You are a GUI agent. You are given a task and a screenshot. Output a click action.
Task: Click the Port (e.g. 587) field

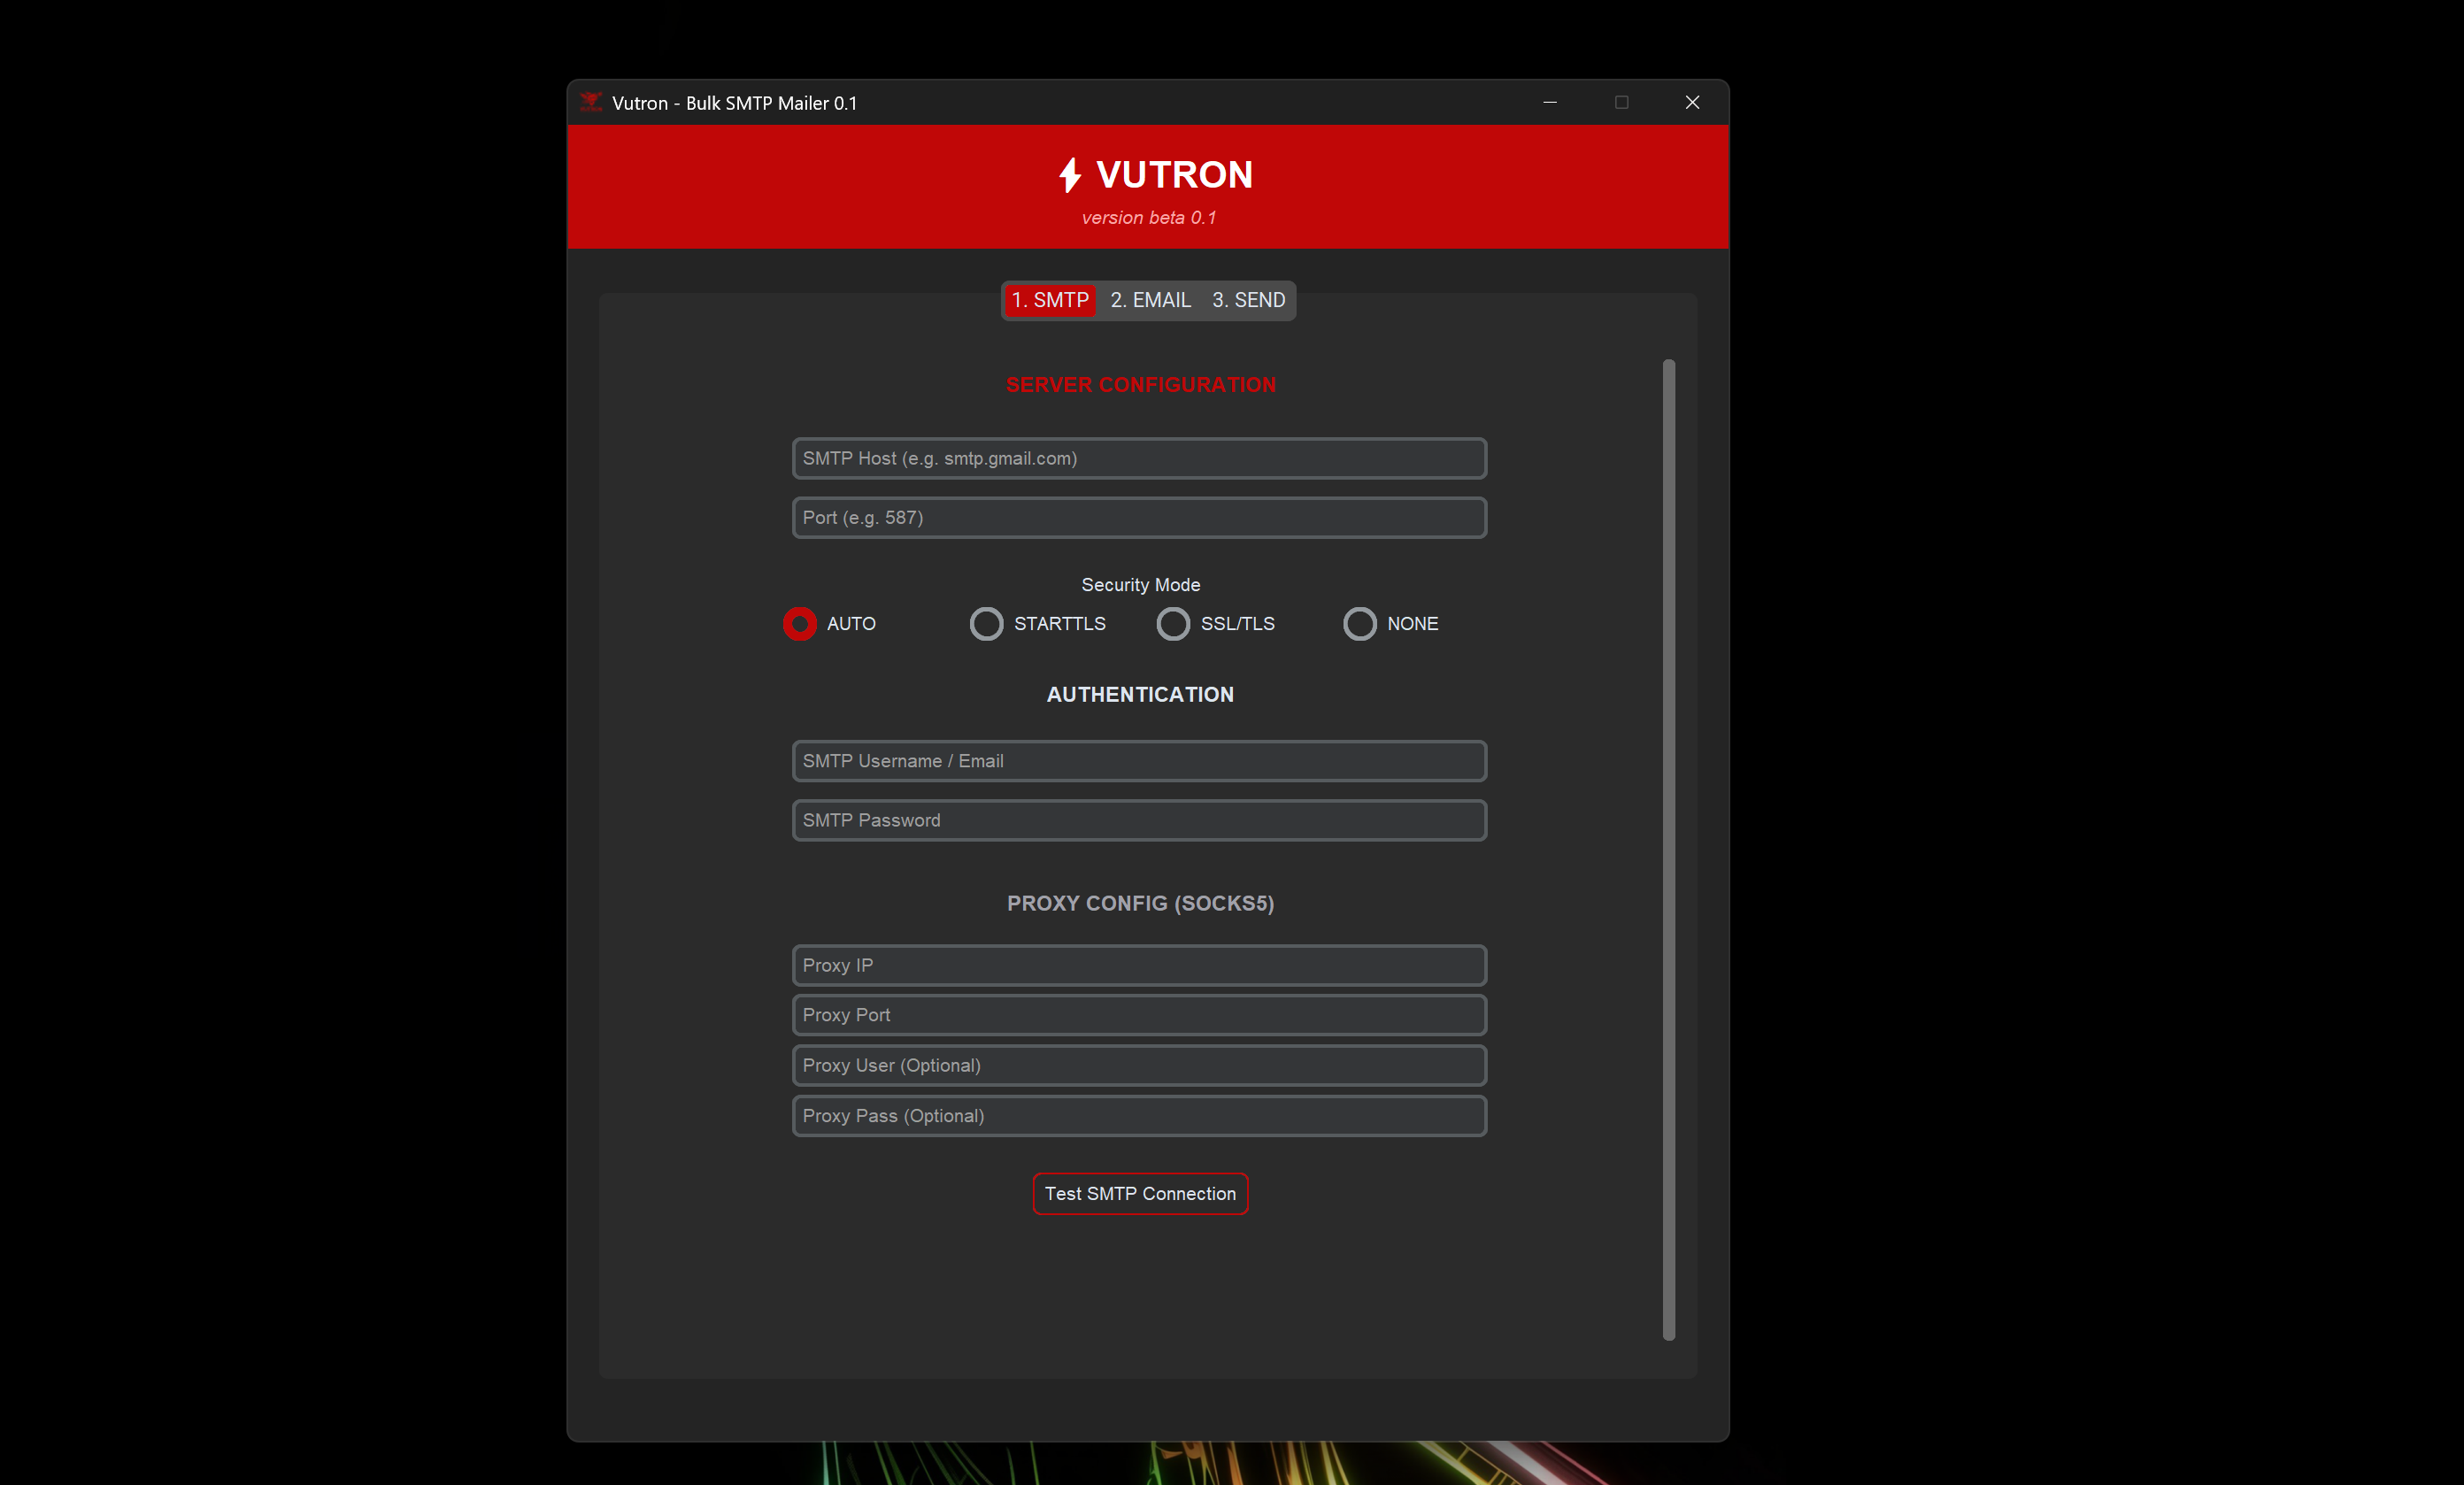(1139, 517)
